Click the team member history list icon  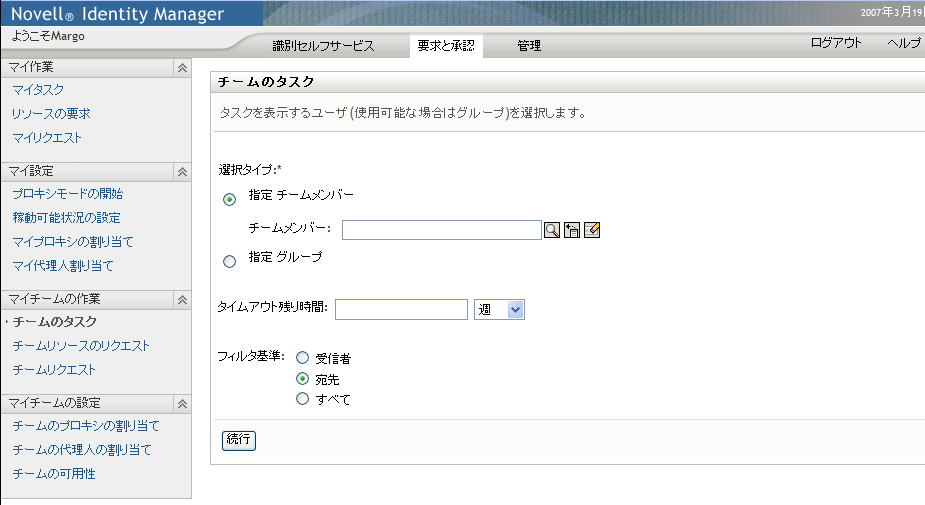click(x=572, y=230)
